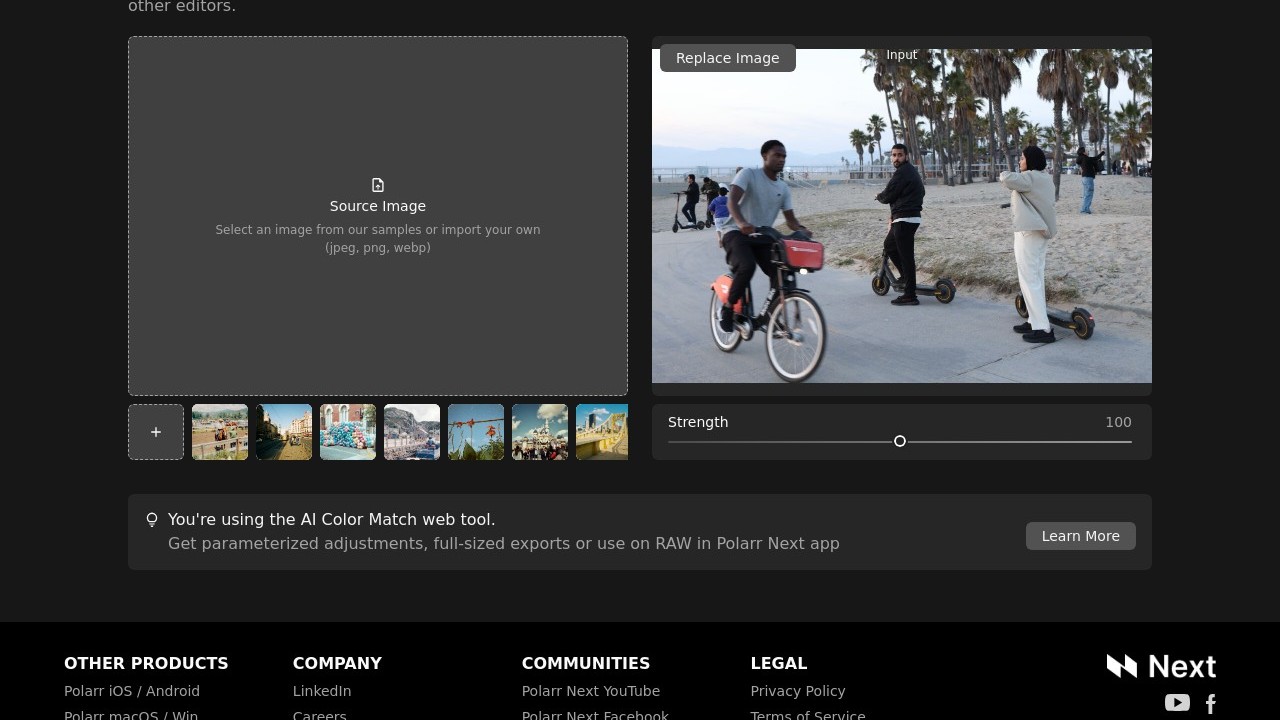
Task: Click the Strength slider handle
Action: (900, 441)
